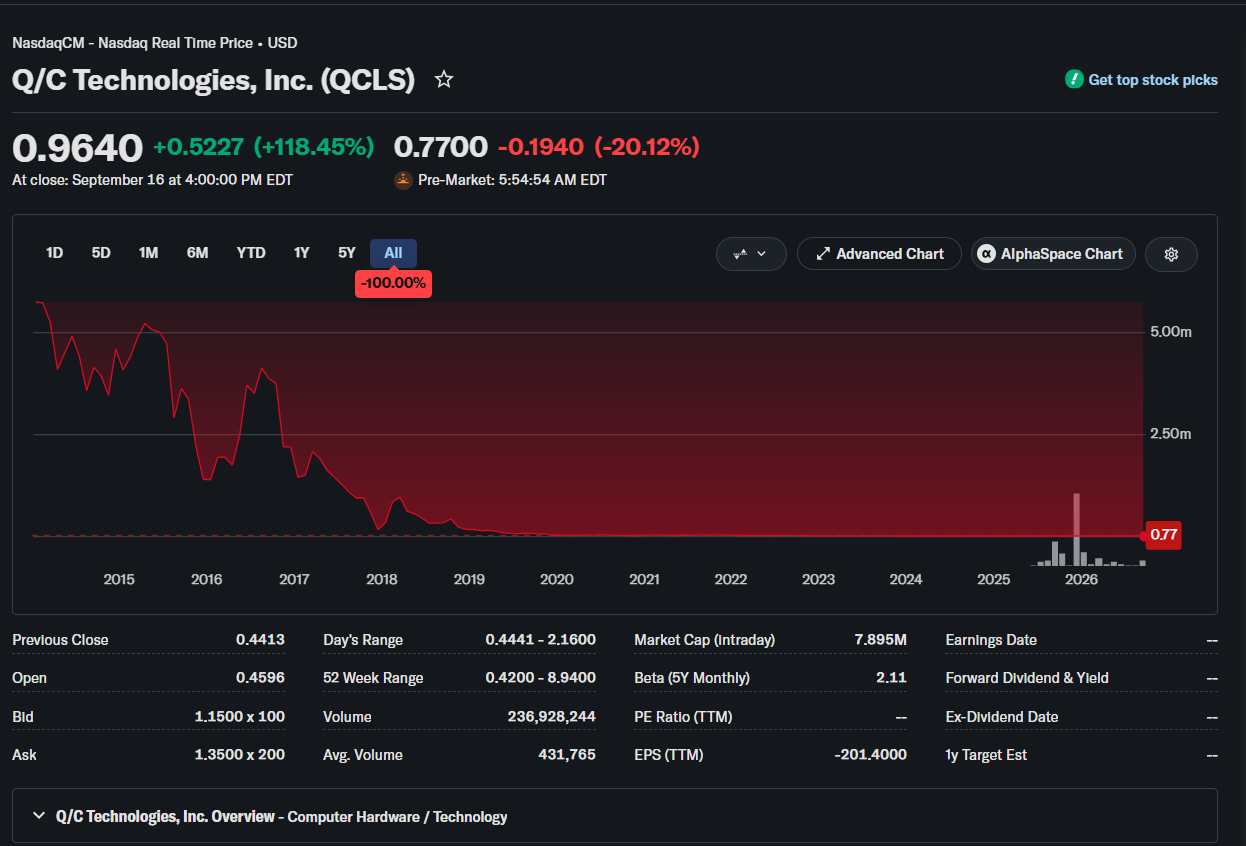Click the Volume value 236,928,244
The width and height of the screenshot is (1246, 846).
(x=552, y=716)
